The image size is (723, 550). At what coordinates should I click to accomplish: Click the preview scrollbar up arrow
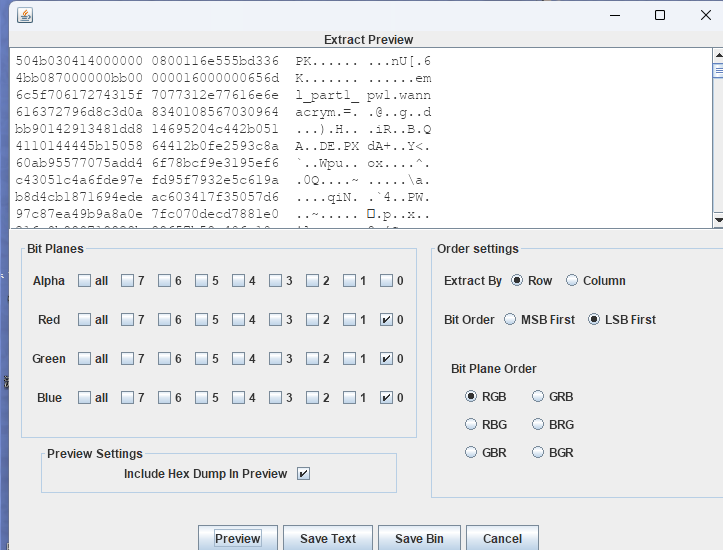(717, 54)
